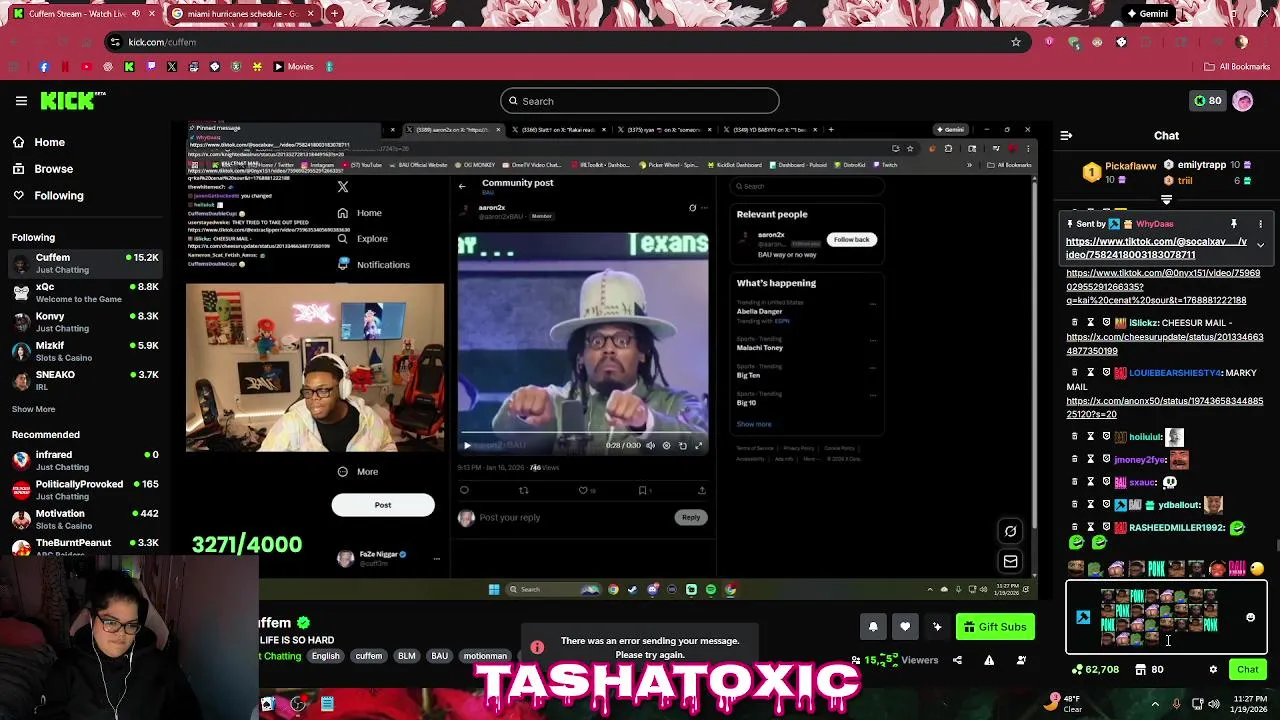The height and width of the screenshot is (720, 1280).
Task: Open new browser tab
Action: coord(334,14)
